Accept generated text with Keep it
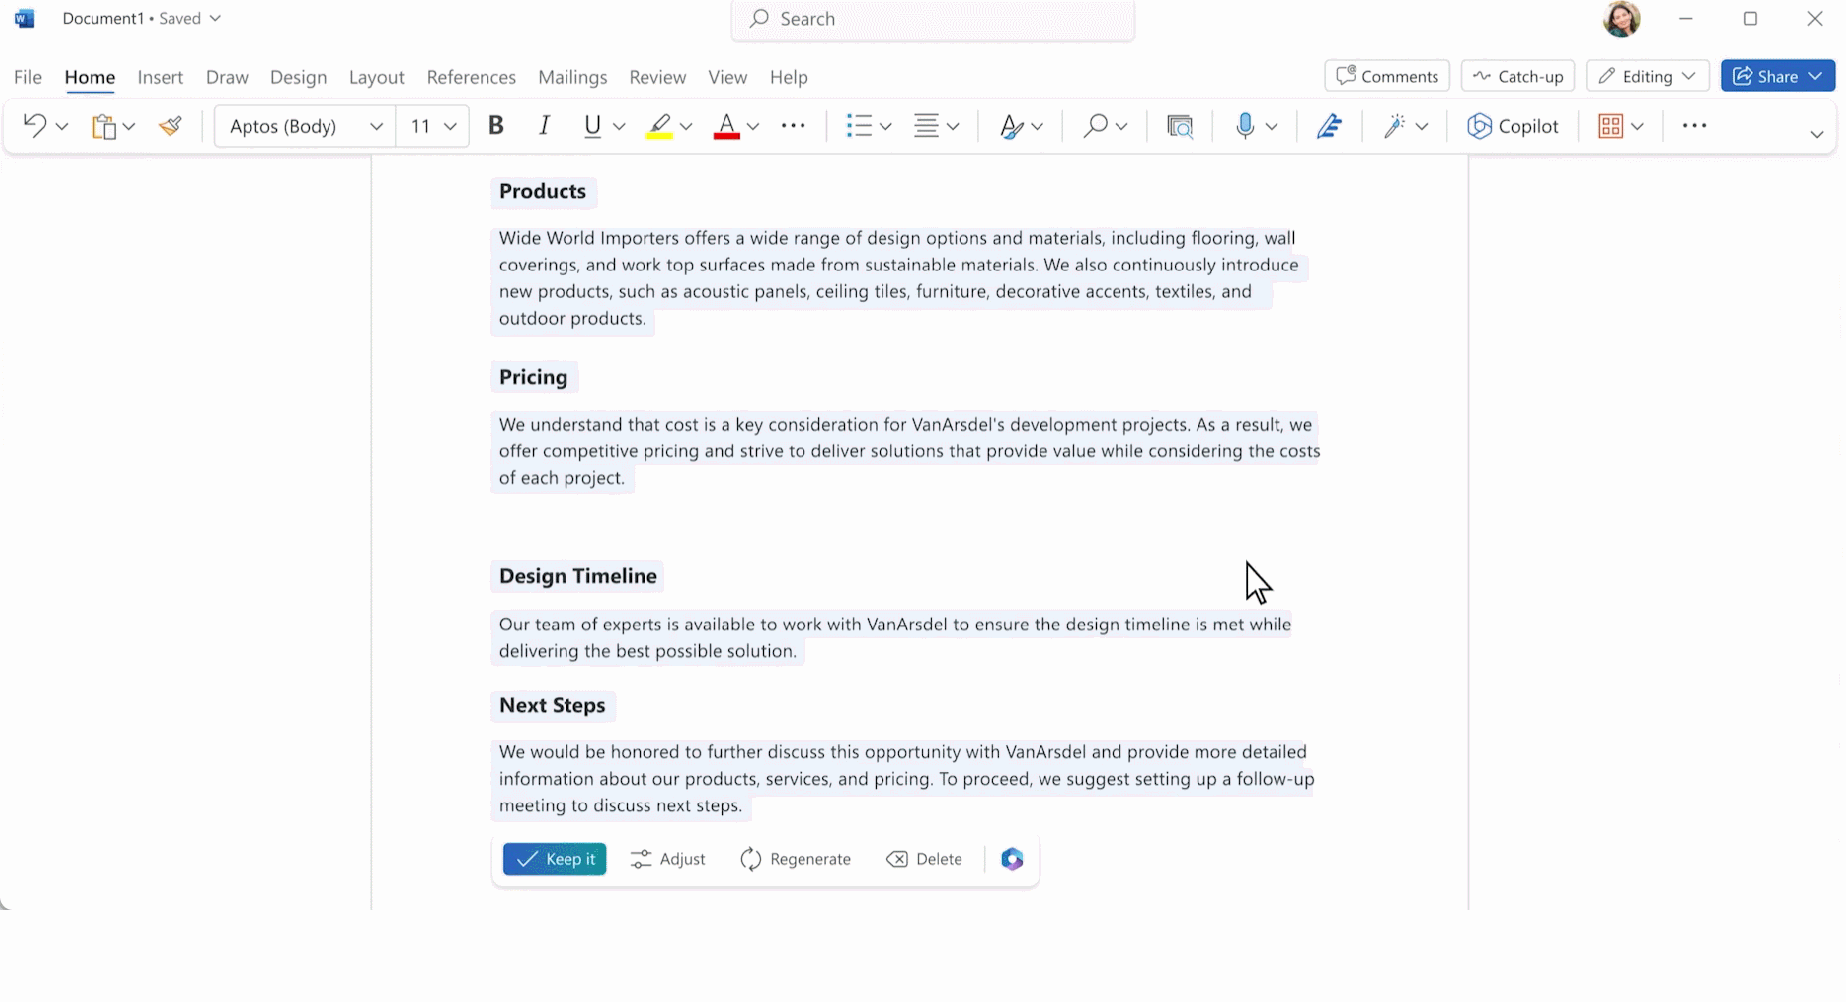This screenshot has width=1846, height=1002. pyautogui.click(x=554, y=859)
